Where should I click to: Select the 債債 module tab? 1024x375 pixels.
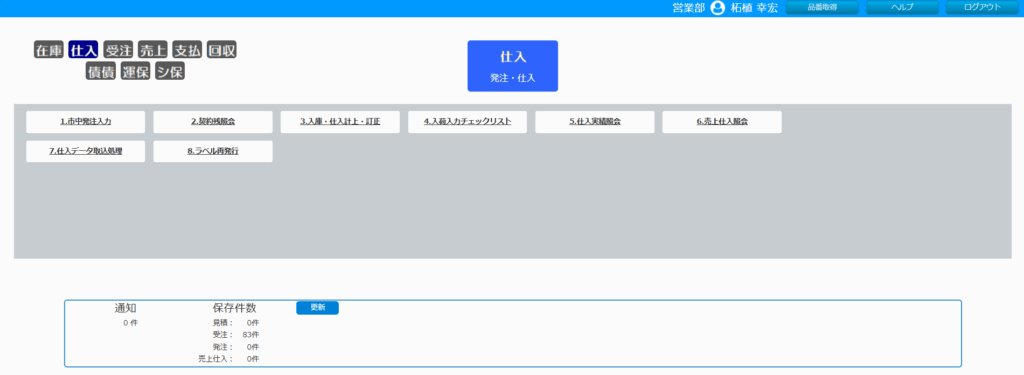point(101,72)
